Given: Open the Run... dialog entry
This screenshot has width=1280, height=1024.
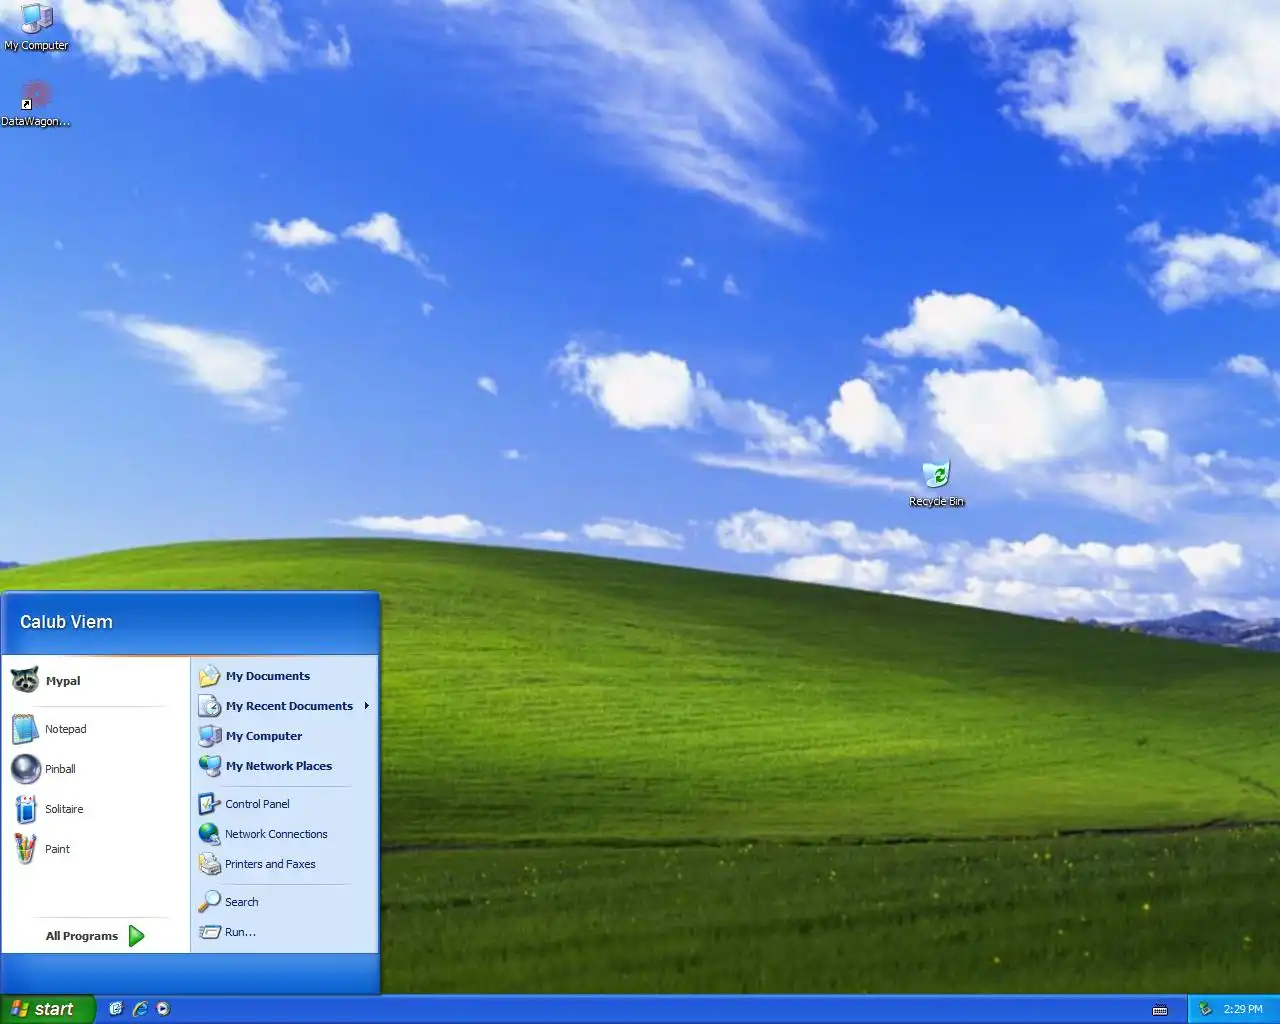Looking at the screenshot, I should [284, 932].
